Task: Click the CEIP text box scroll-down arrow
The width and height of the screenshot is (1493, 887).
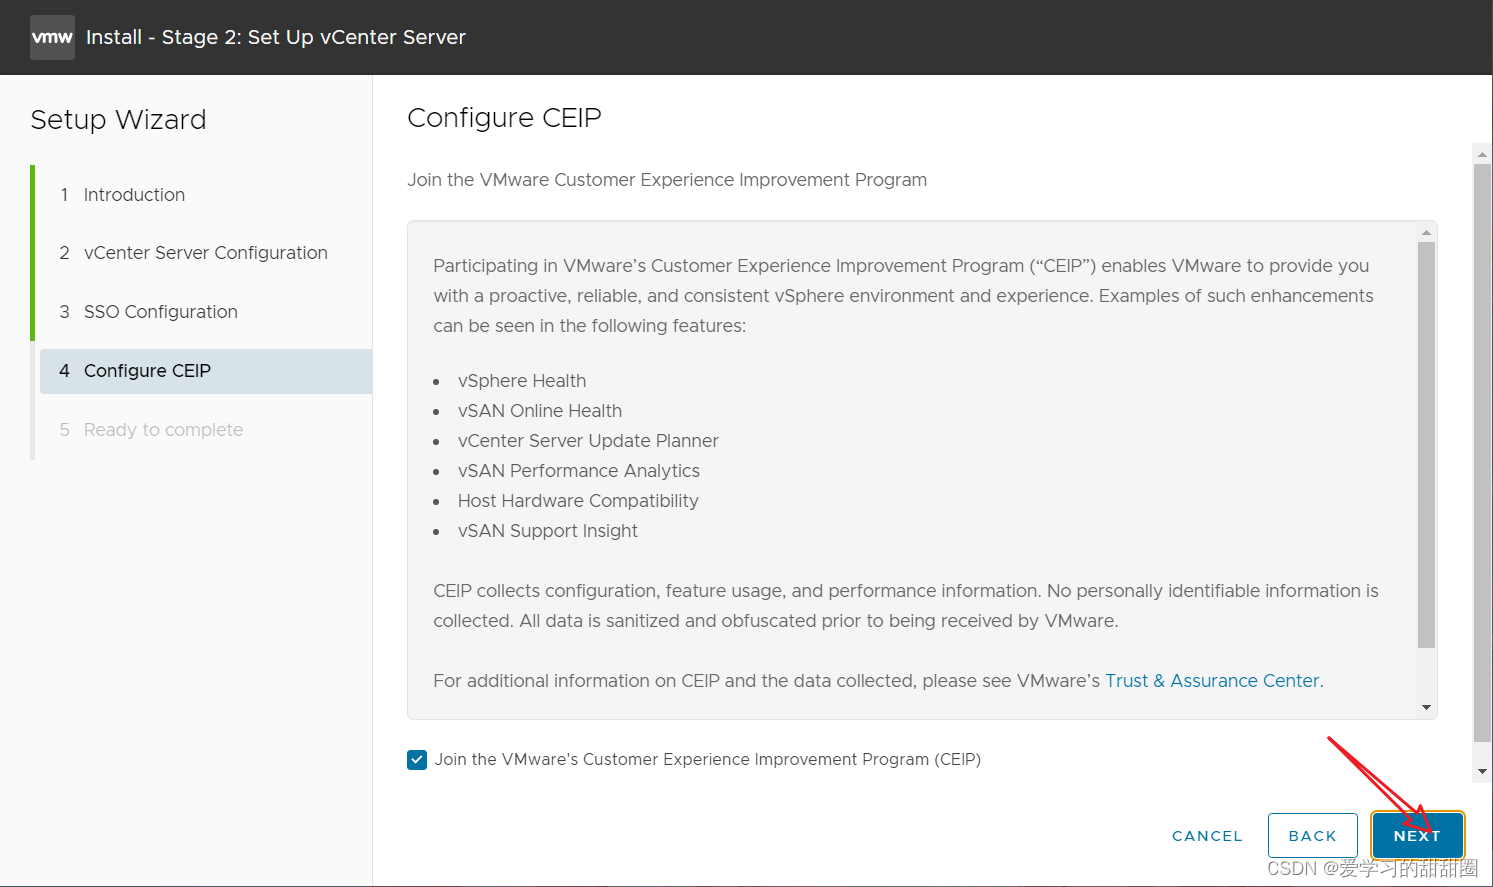Action: point(1426,707)
